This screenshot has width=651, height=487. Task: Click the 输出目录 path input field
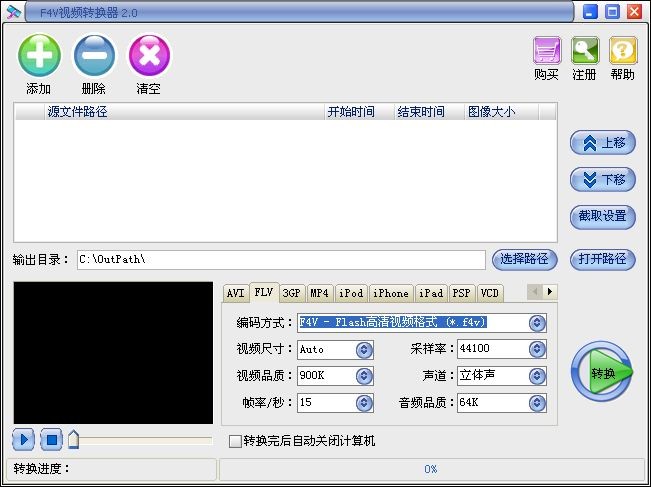tap(281, 260)
